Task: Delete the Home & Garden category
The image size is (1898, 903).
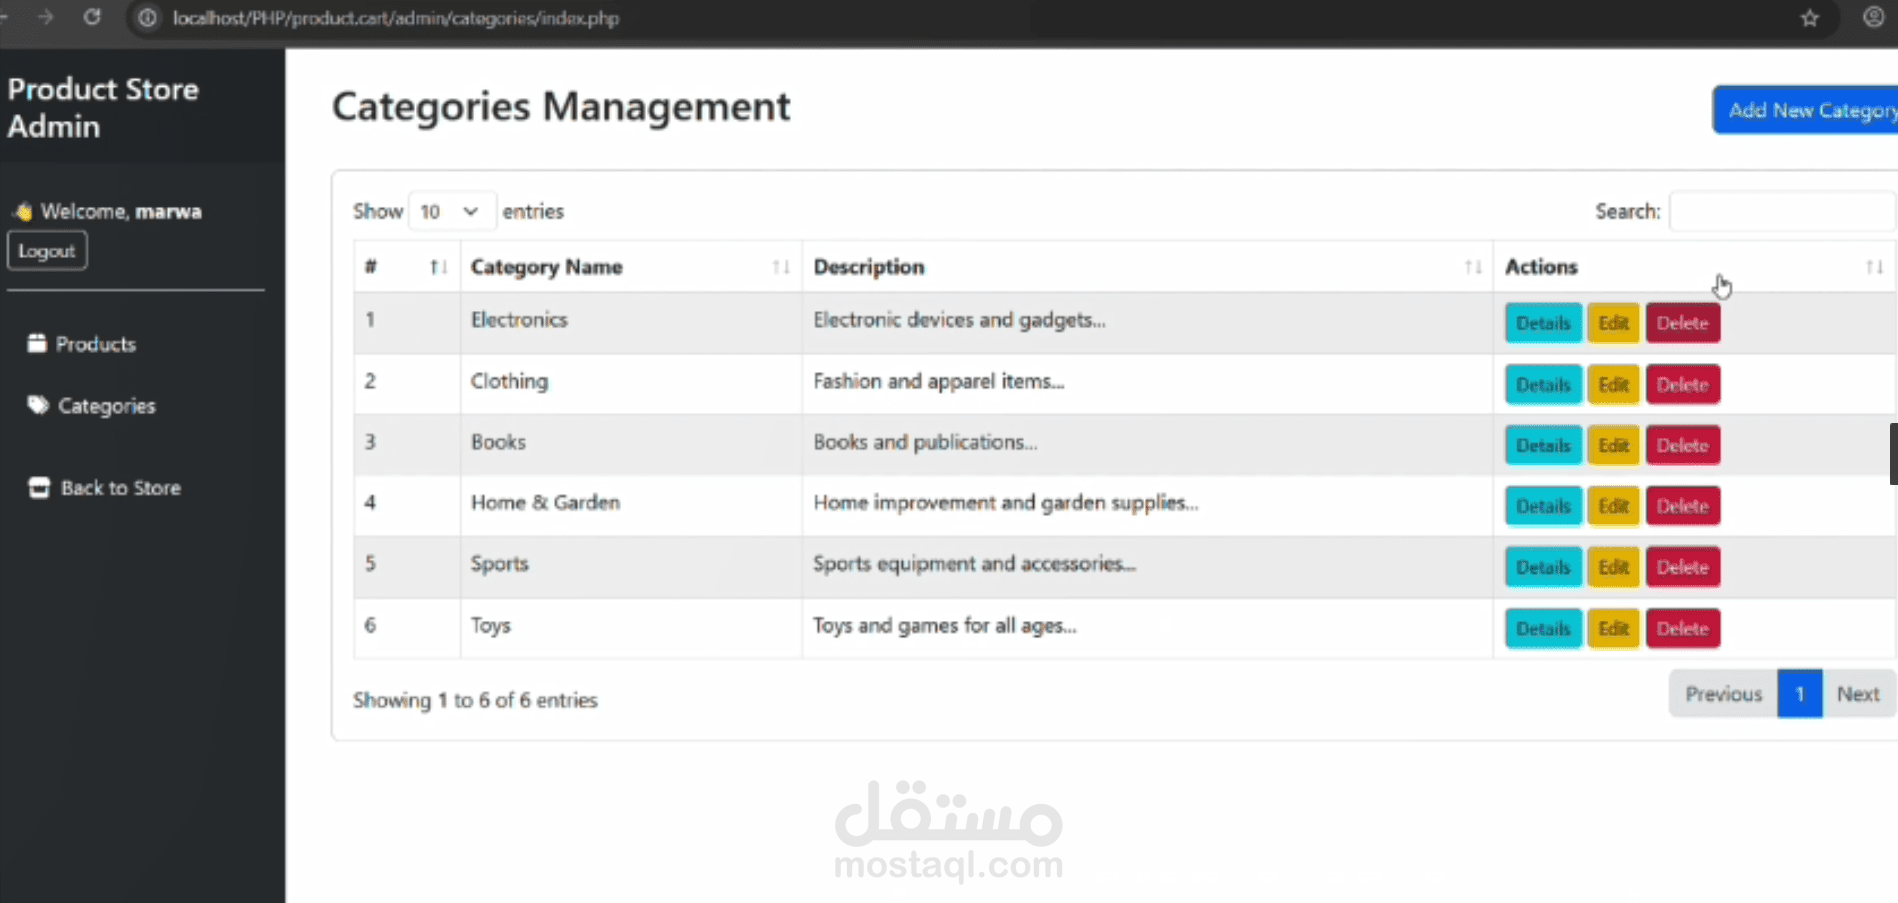Action: [x=1682, y=506]
